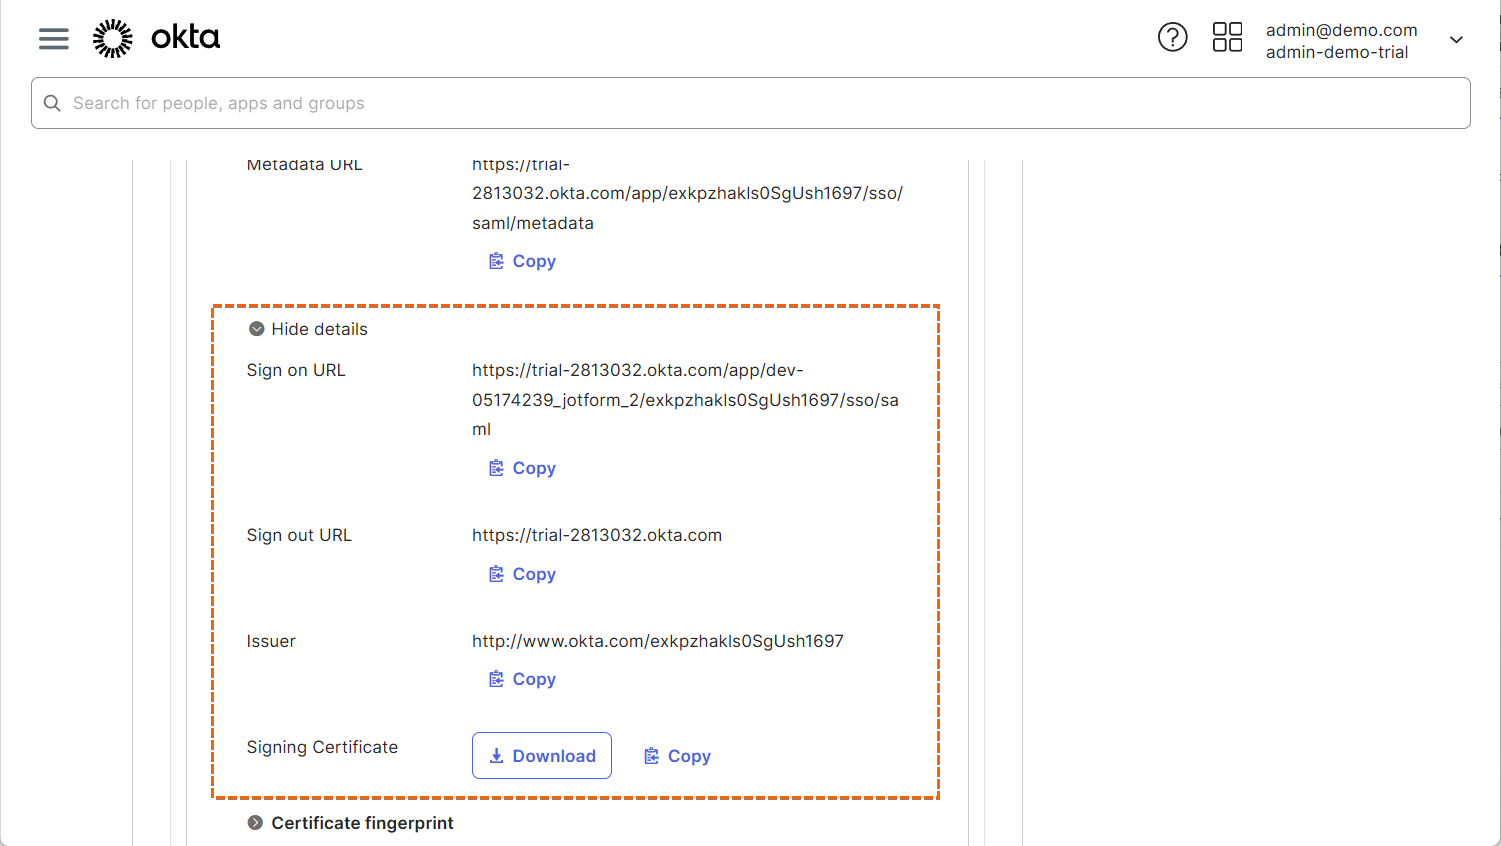
Task: Copy the Metadata URL
Action: (522, 261)
